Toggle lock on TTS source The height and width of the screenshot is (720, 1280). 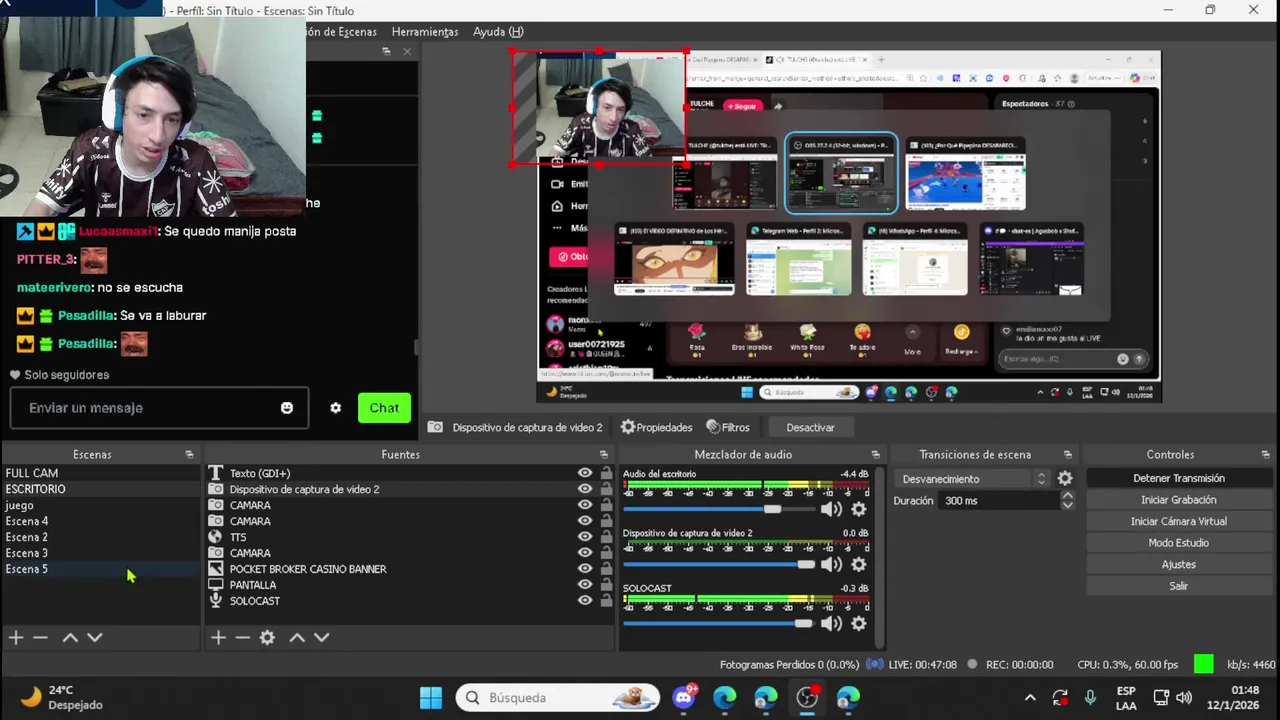pyautogui.click(x=606, y=537)
